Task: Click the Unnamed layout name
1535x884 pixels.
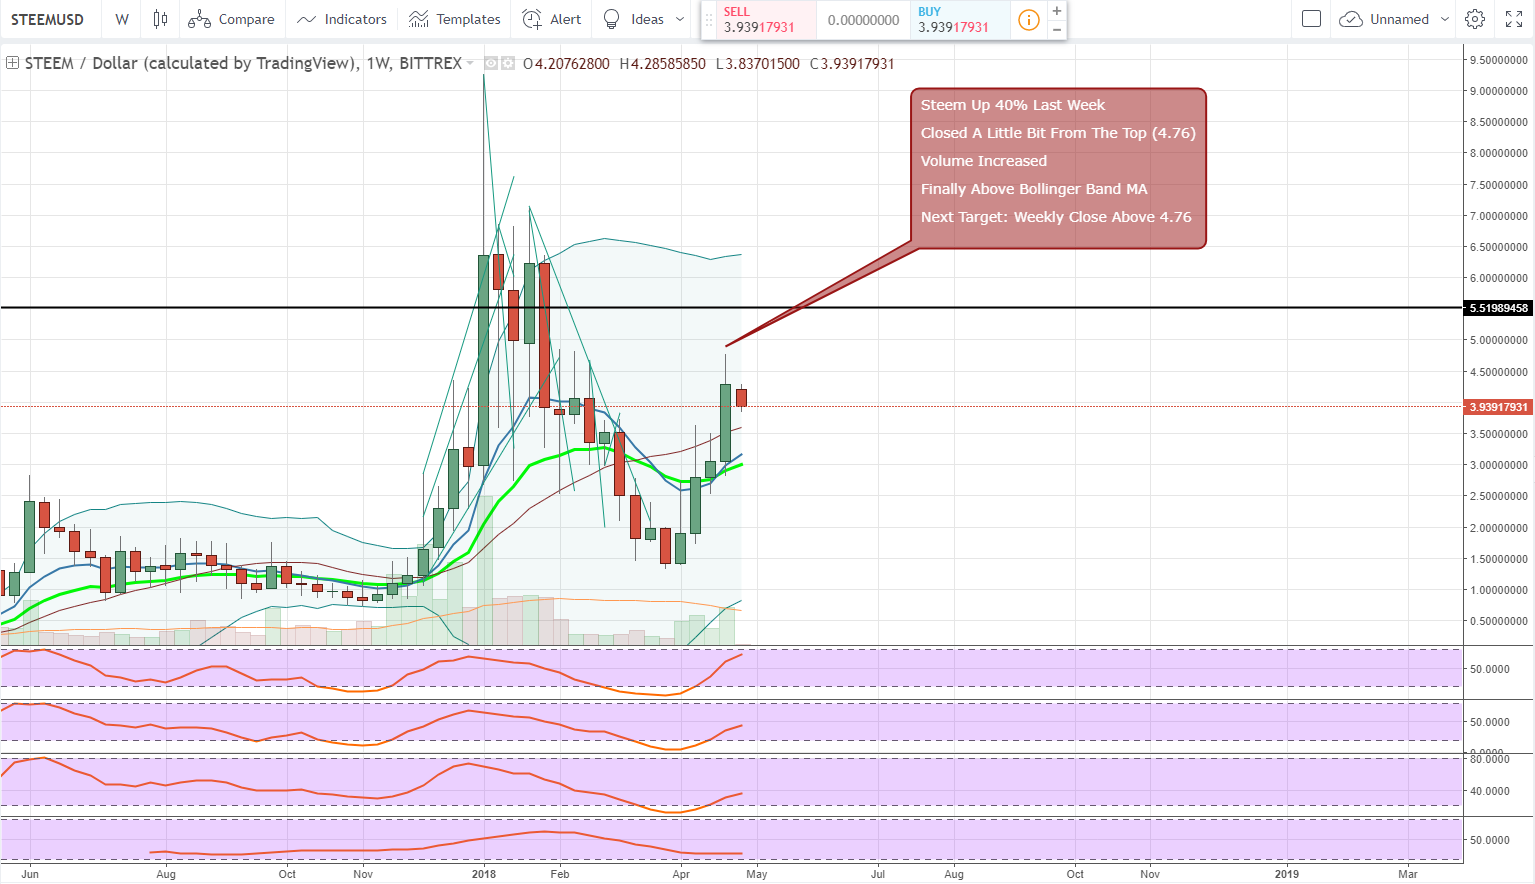Action: (x=1399, y=19)
